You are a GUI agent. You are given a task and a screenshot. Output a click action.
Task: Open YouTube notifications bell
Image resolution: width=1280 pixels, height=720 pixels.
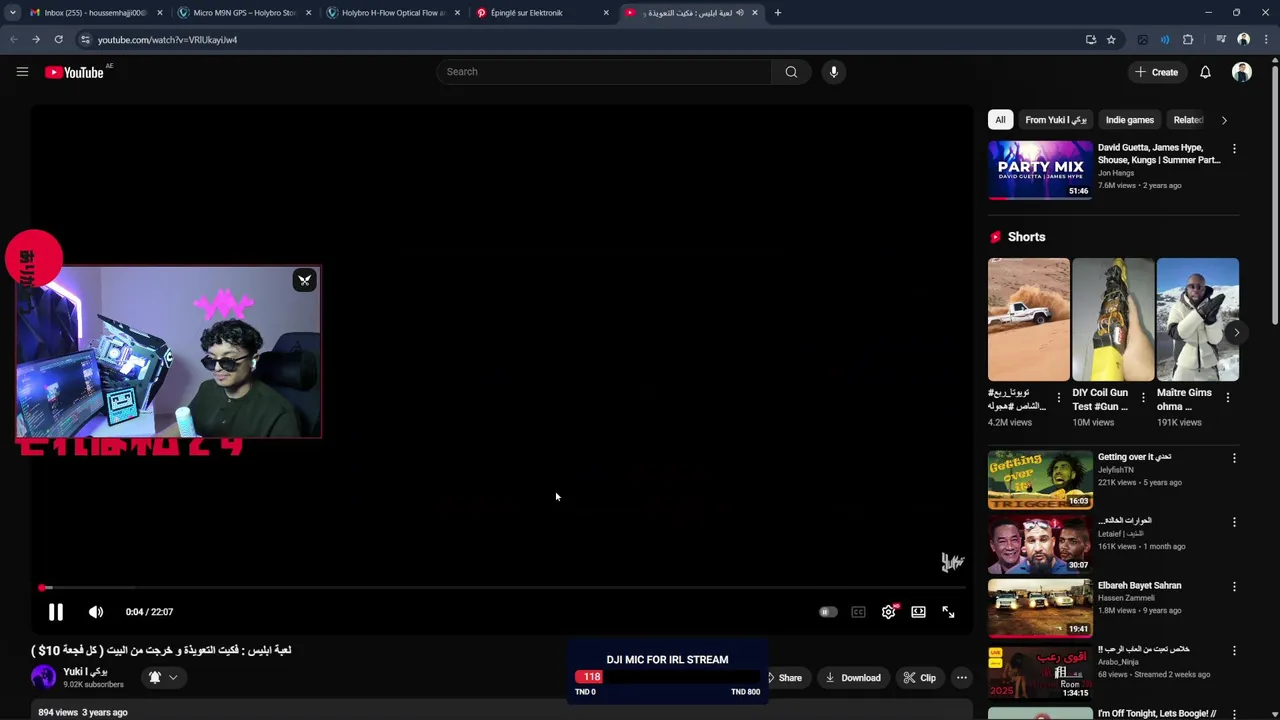[x=1205, y=72]
